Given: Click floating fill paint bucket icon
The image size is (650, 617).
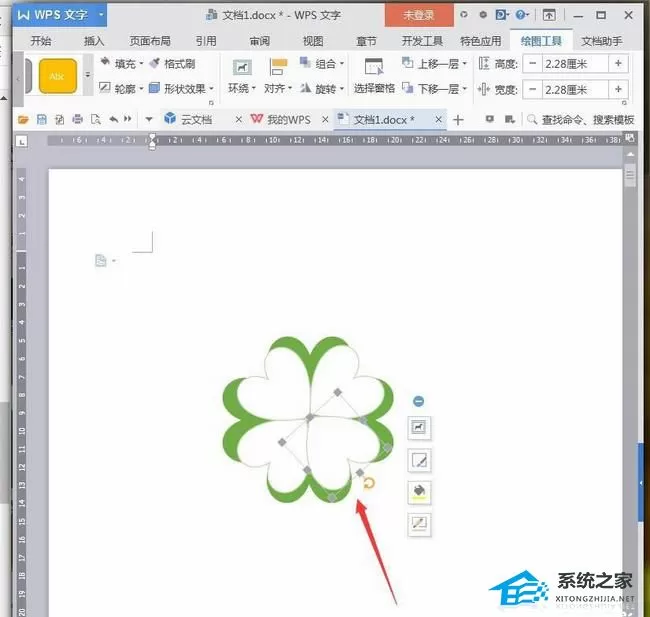Looking at the screenshot, I should (419, 493).
